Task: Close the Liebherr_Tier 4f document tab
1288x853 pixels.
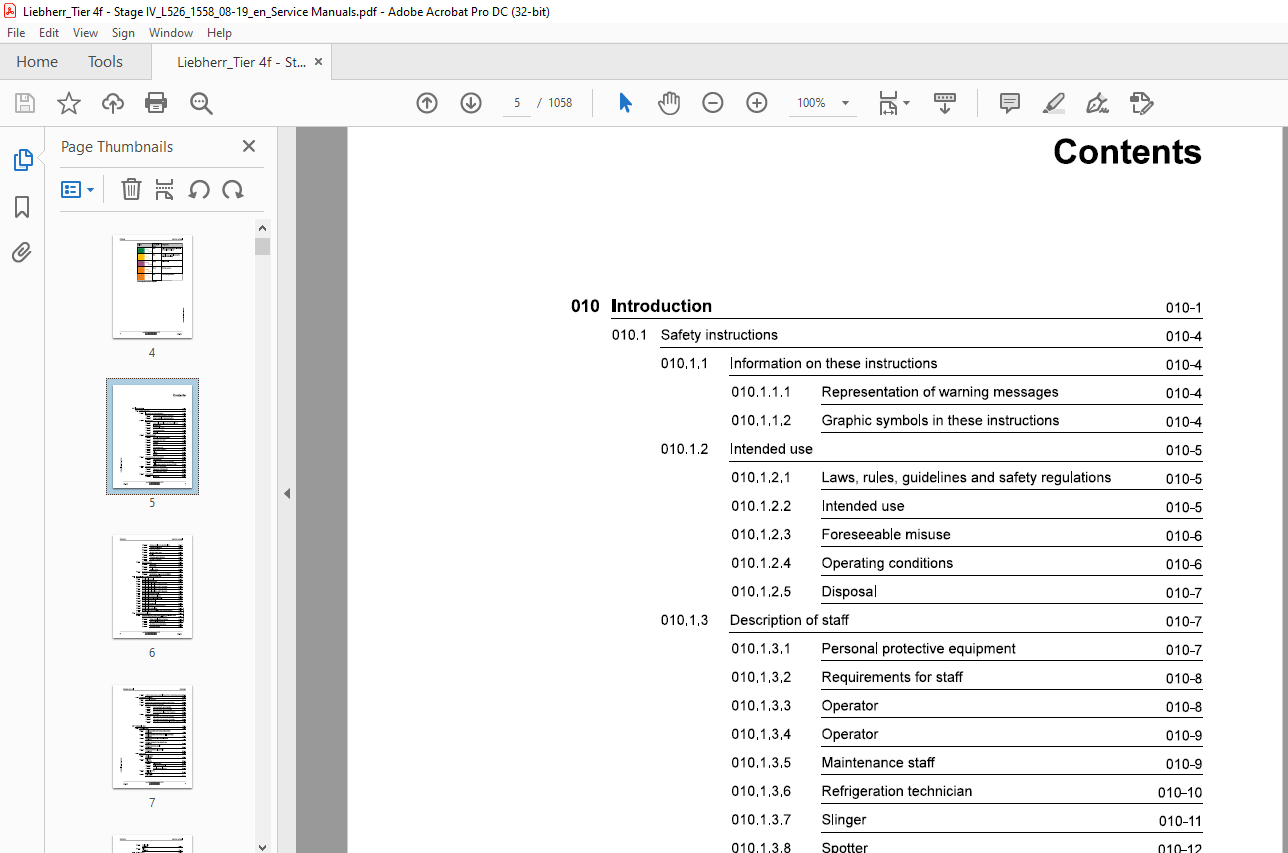Action: (318, 62)
